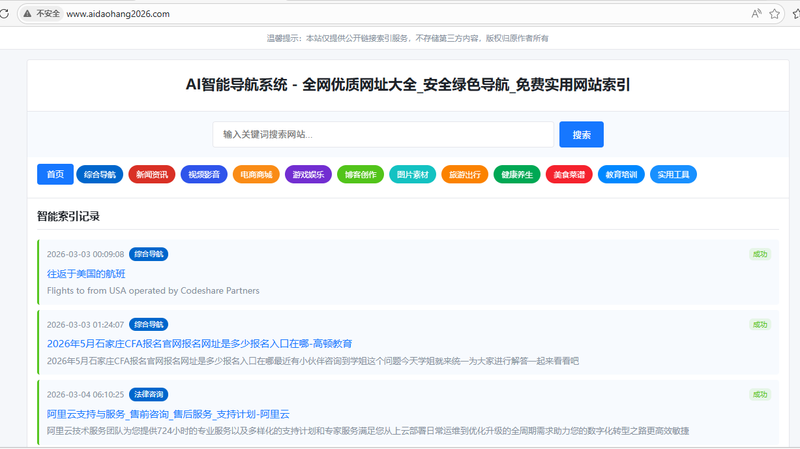The image size is (800, 449).
Task: Select the 首页 tab
Action: (55, 174)
